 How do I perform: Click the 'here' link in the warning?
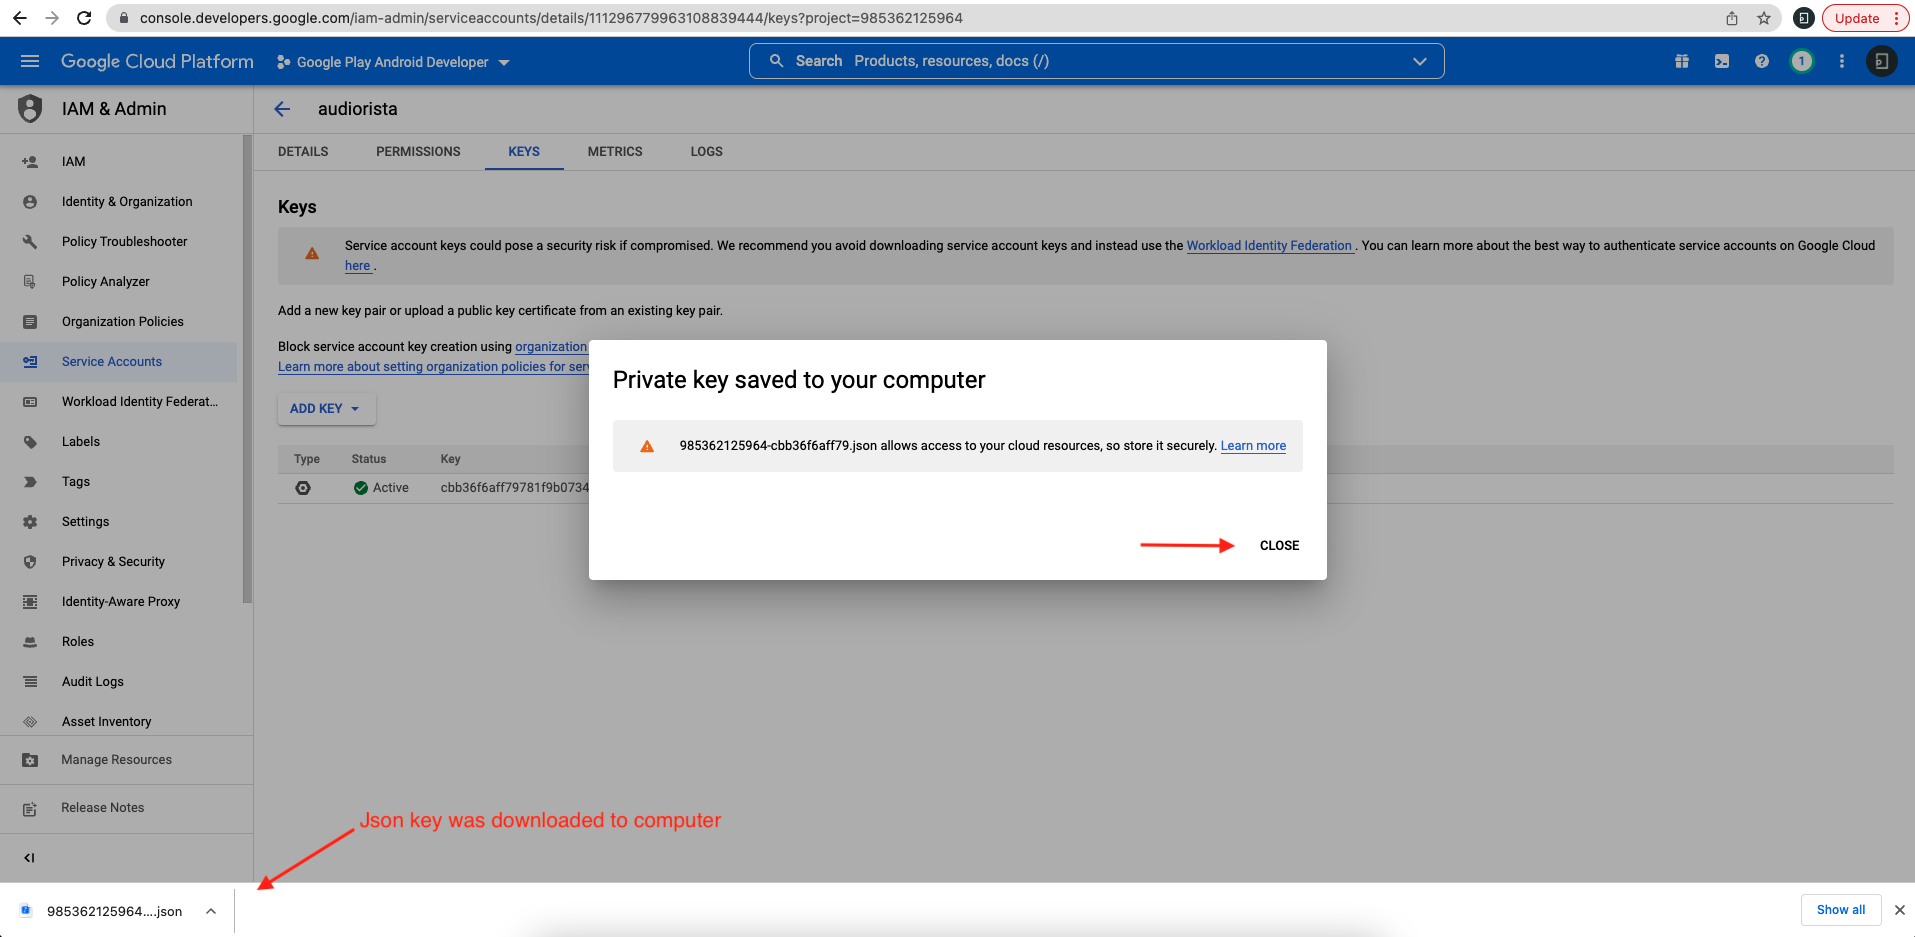tap(358, 266)
